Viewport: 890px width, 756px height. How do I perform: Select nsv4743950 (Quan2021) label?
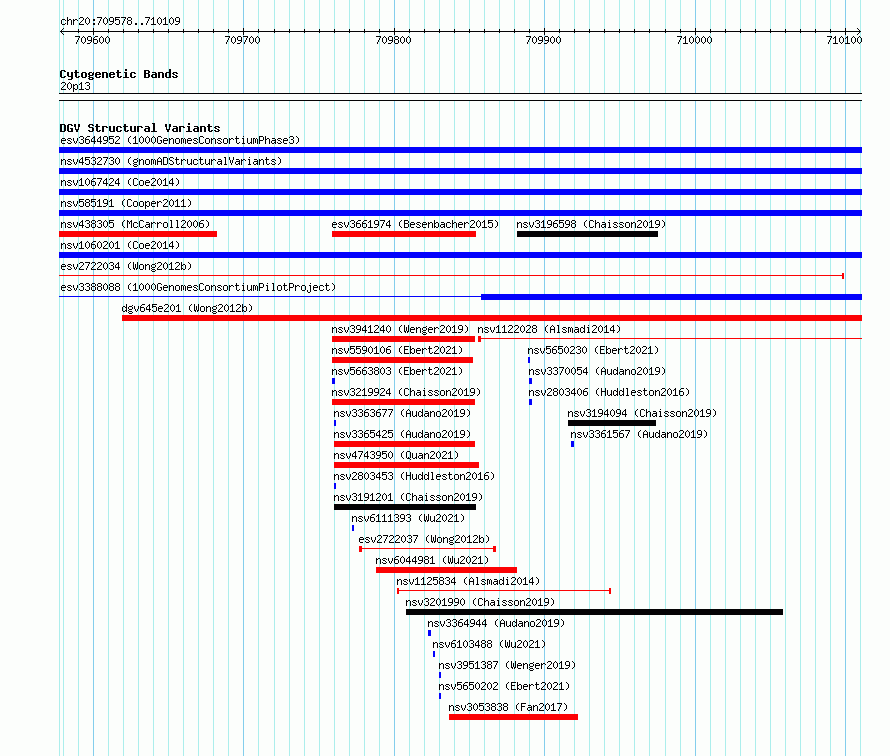[x=396, y=455]
